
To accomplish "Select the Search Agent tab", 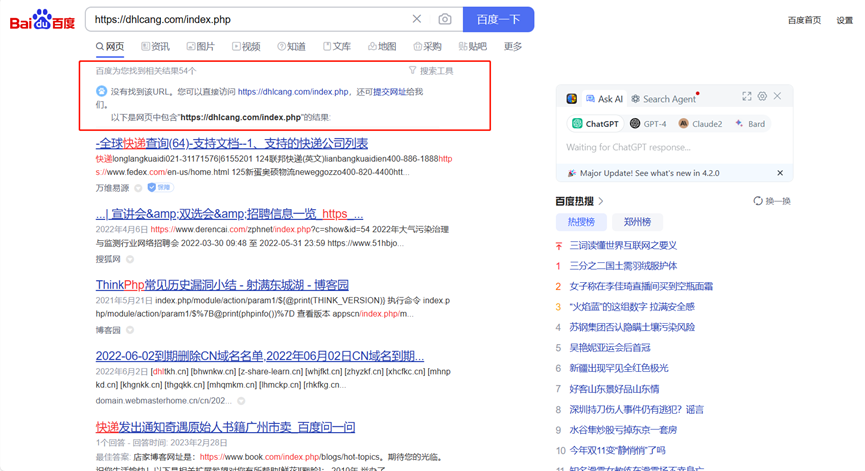I will (x=663, y=99).
